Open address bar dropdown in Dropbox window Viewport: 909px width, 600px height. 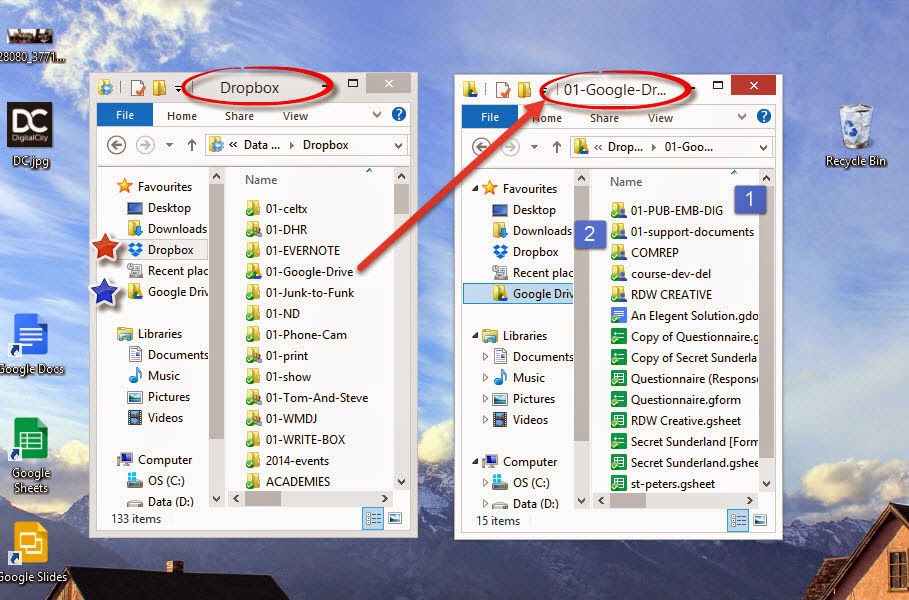click(399, 146)
